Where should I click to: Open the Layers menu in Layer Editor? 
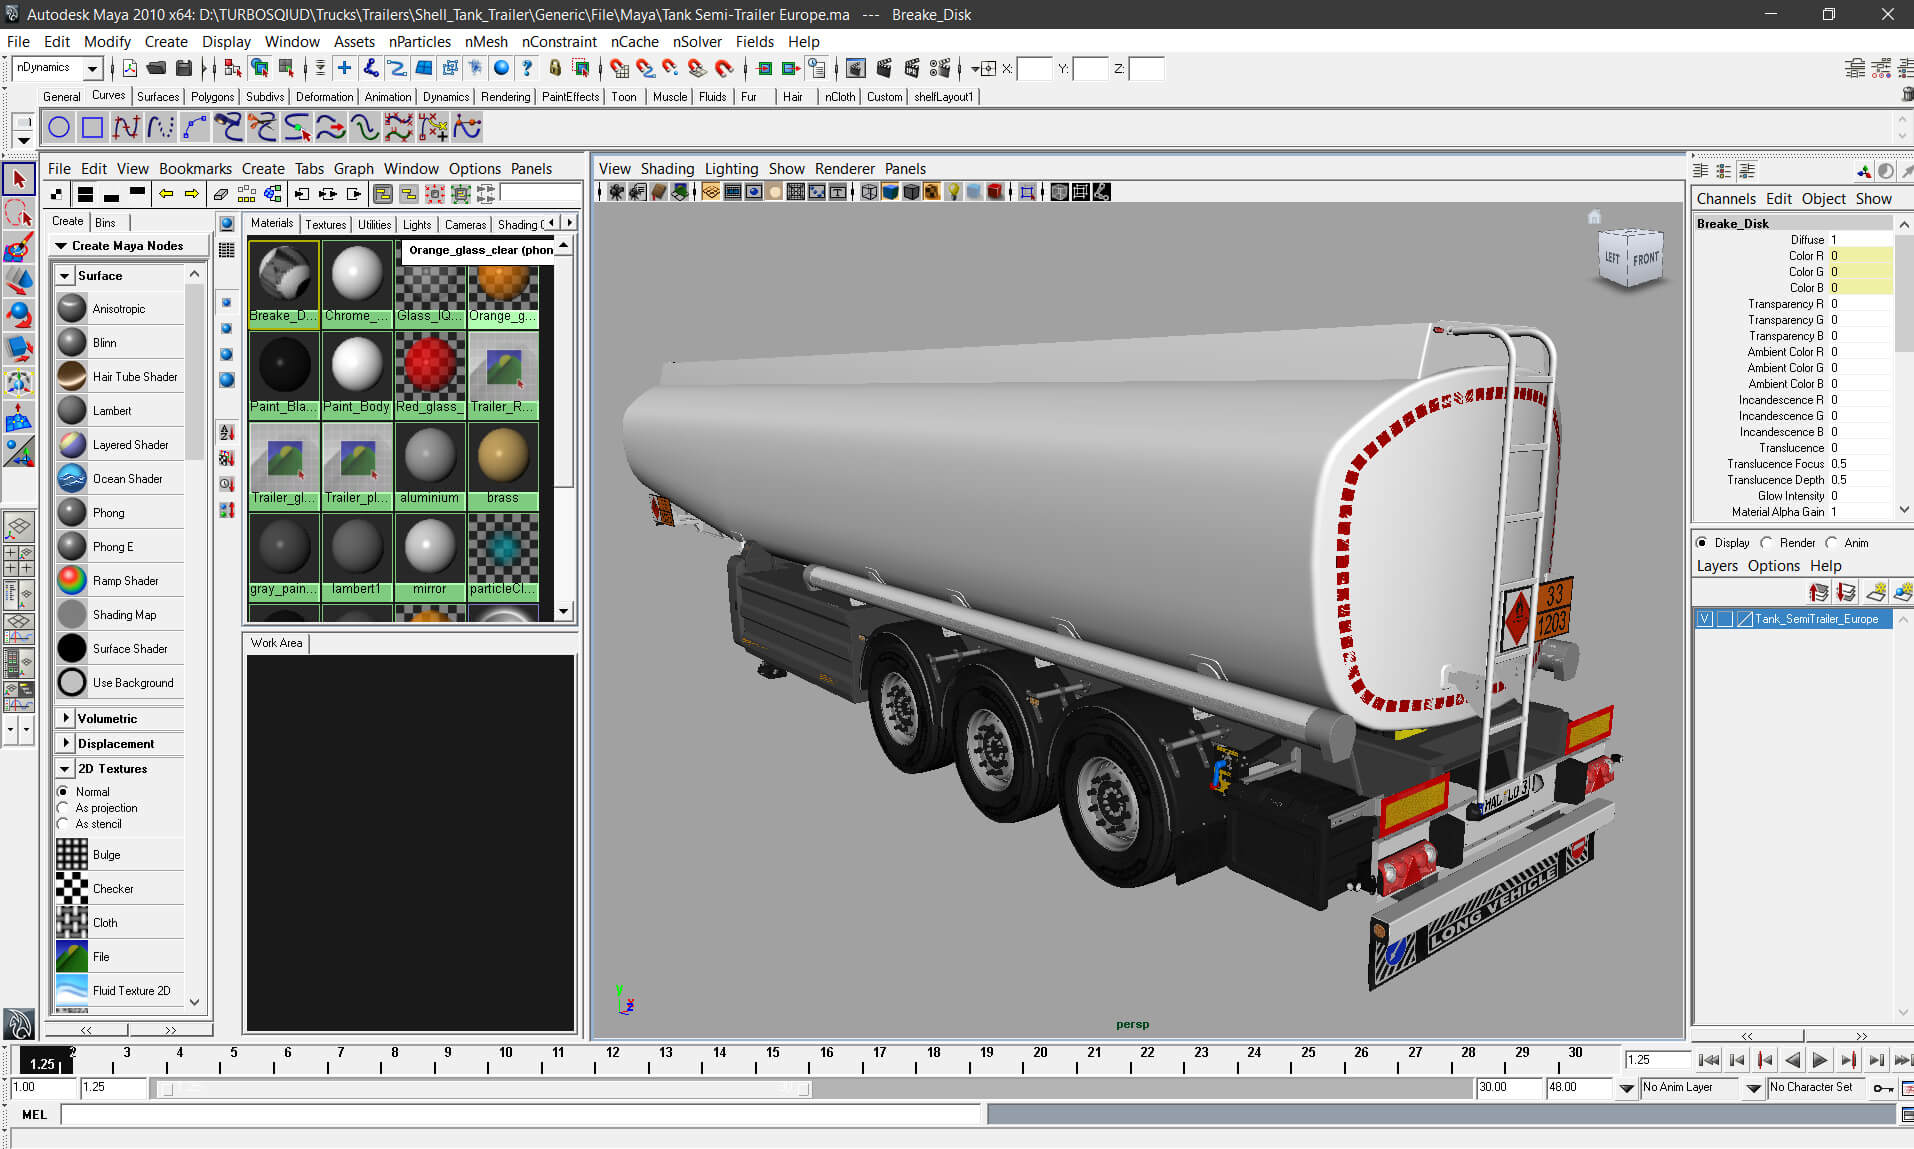click(1717, 565)
